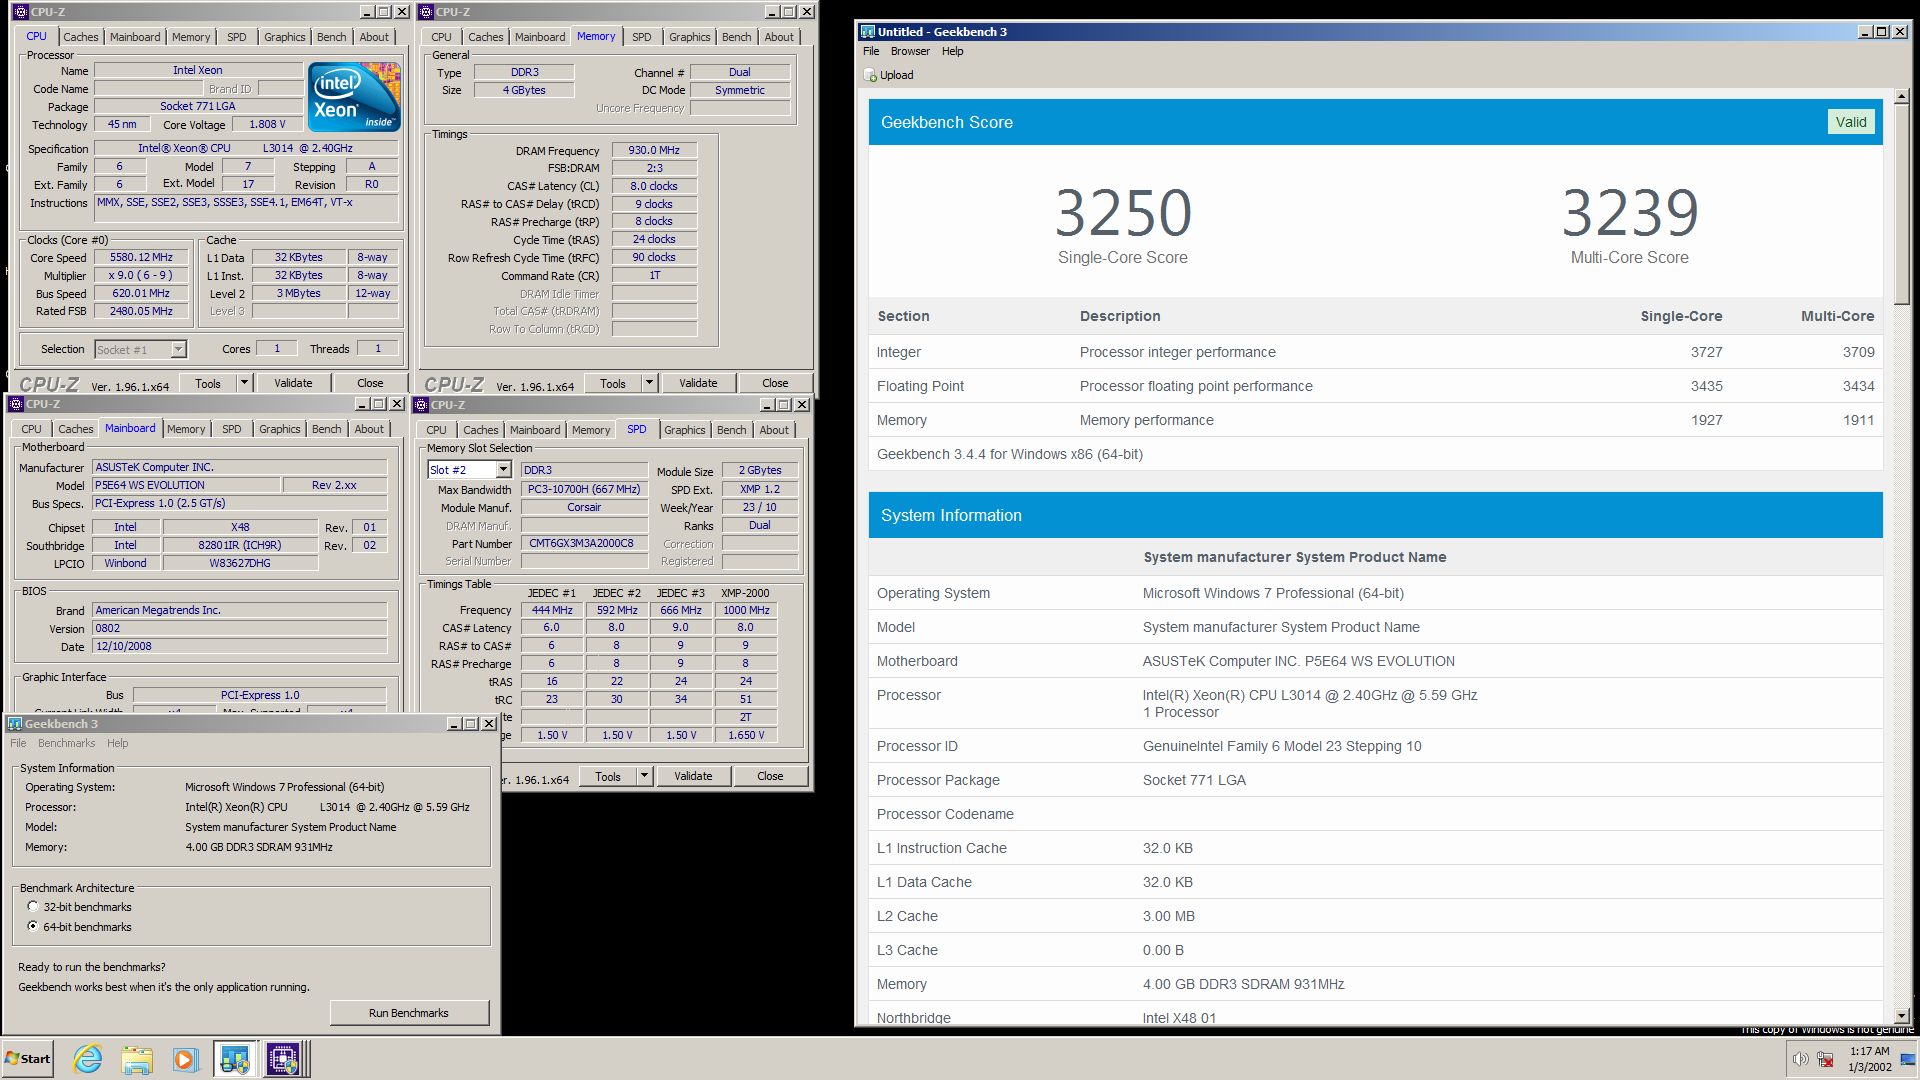1920x1080 pixels.
Task: Click the Cores count field
Action: coord(277,348)
